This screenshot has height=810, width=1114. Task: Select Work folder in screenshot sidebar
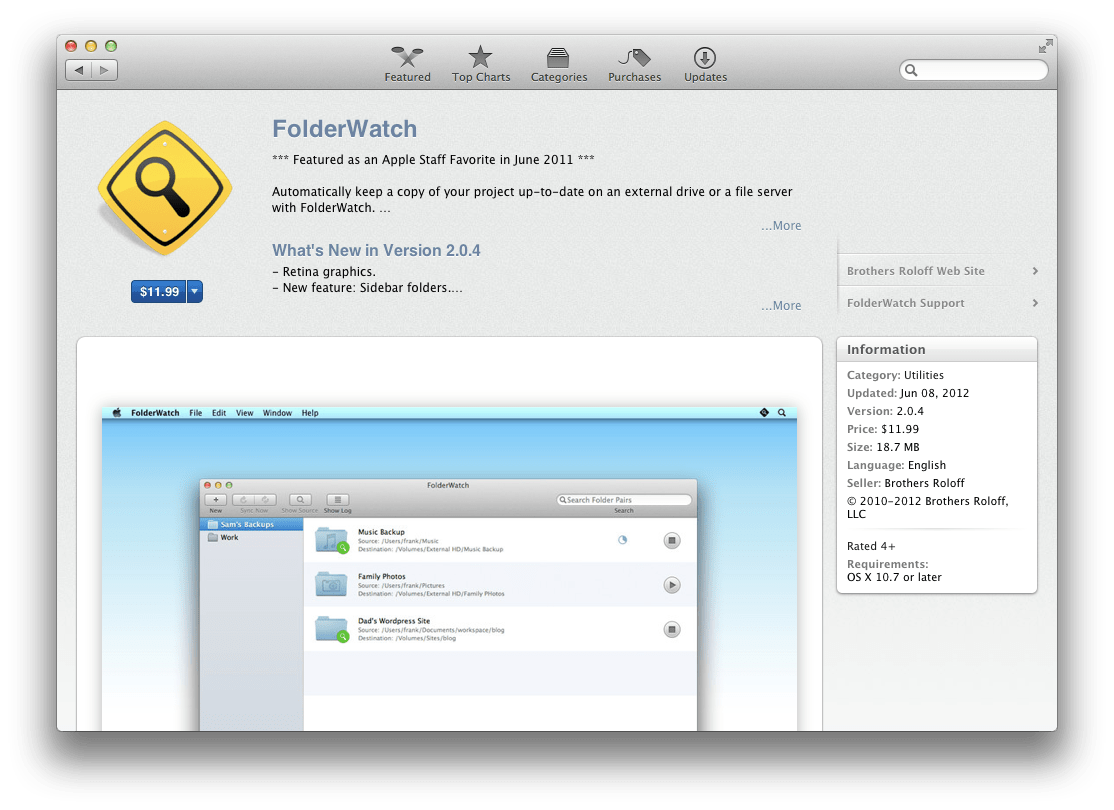point(252,537)
